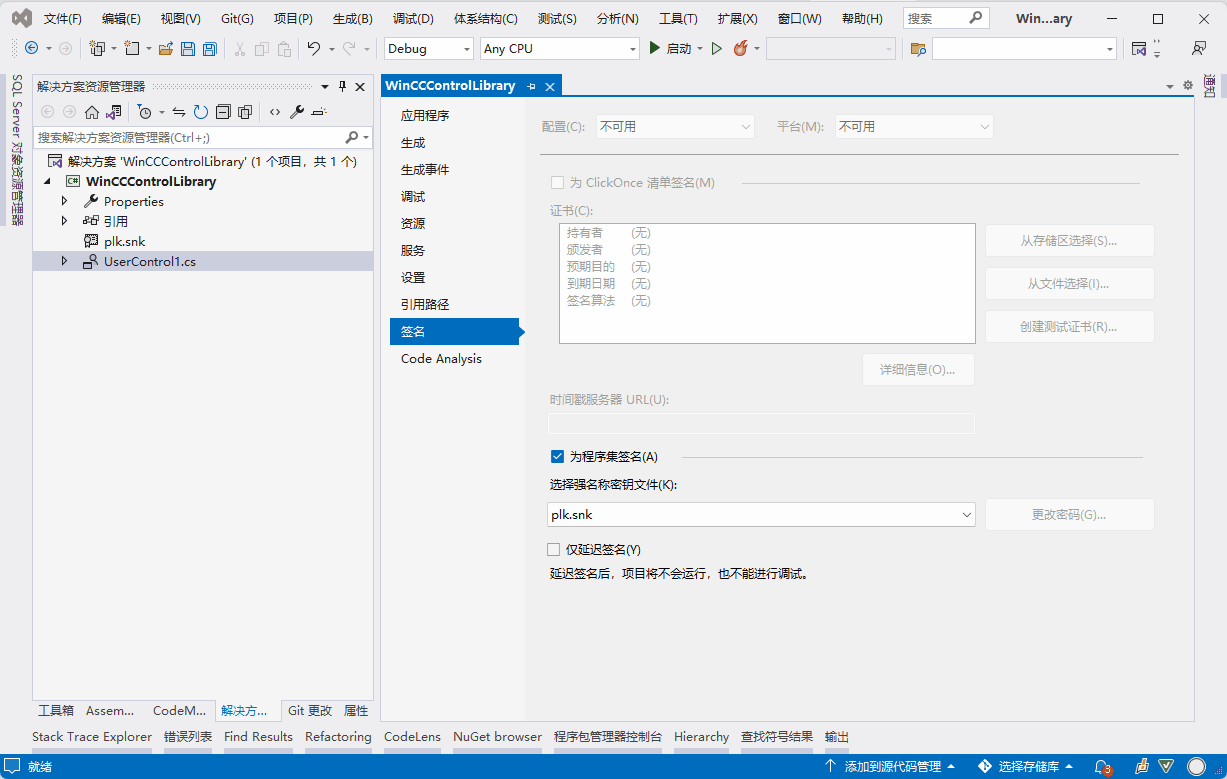Click the Live Share feedback person icon
Image resolution: width=1227 pixels, height=779 pixels.
coord(1198,48)
